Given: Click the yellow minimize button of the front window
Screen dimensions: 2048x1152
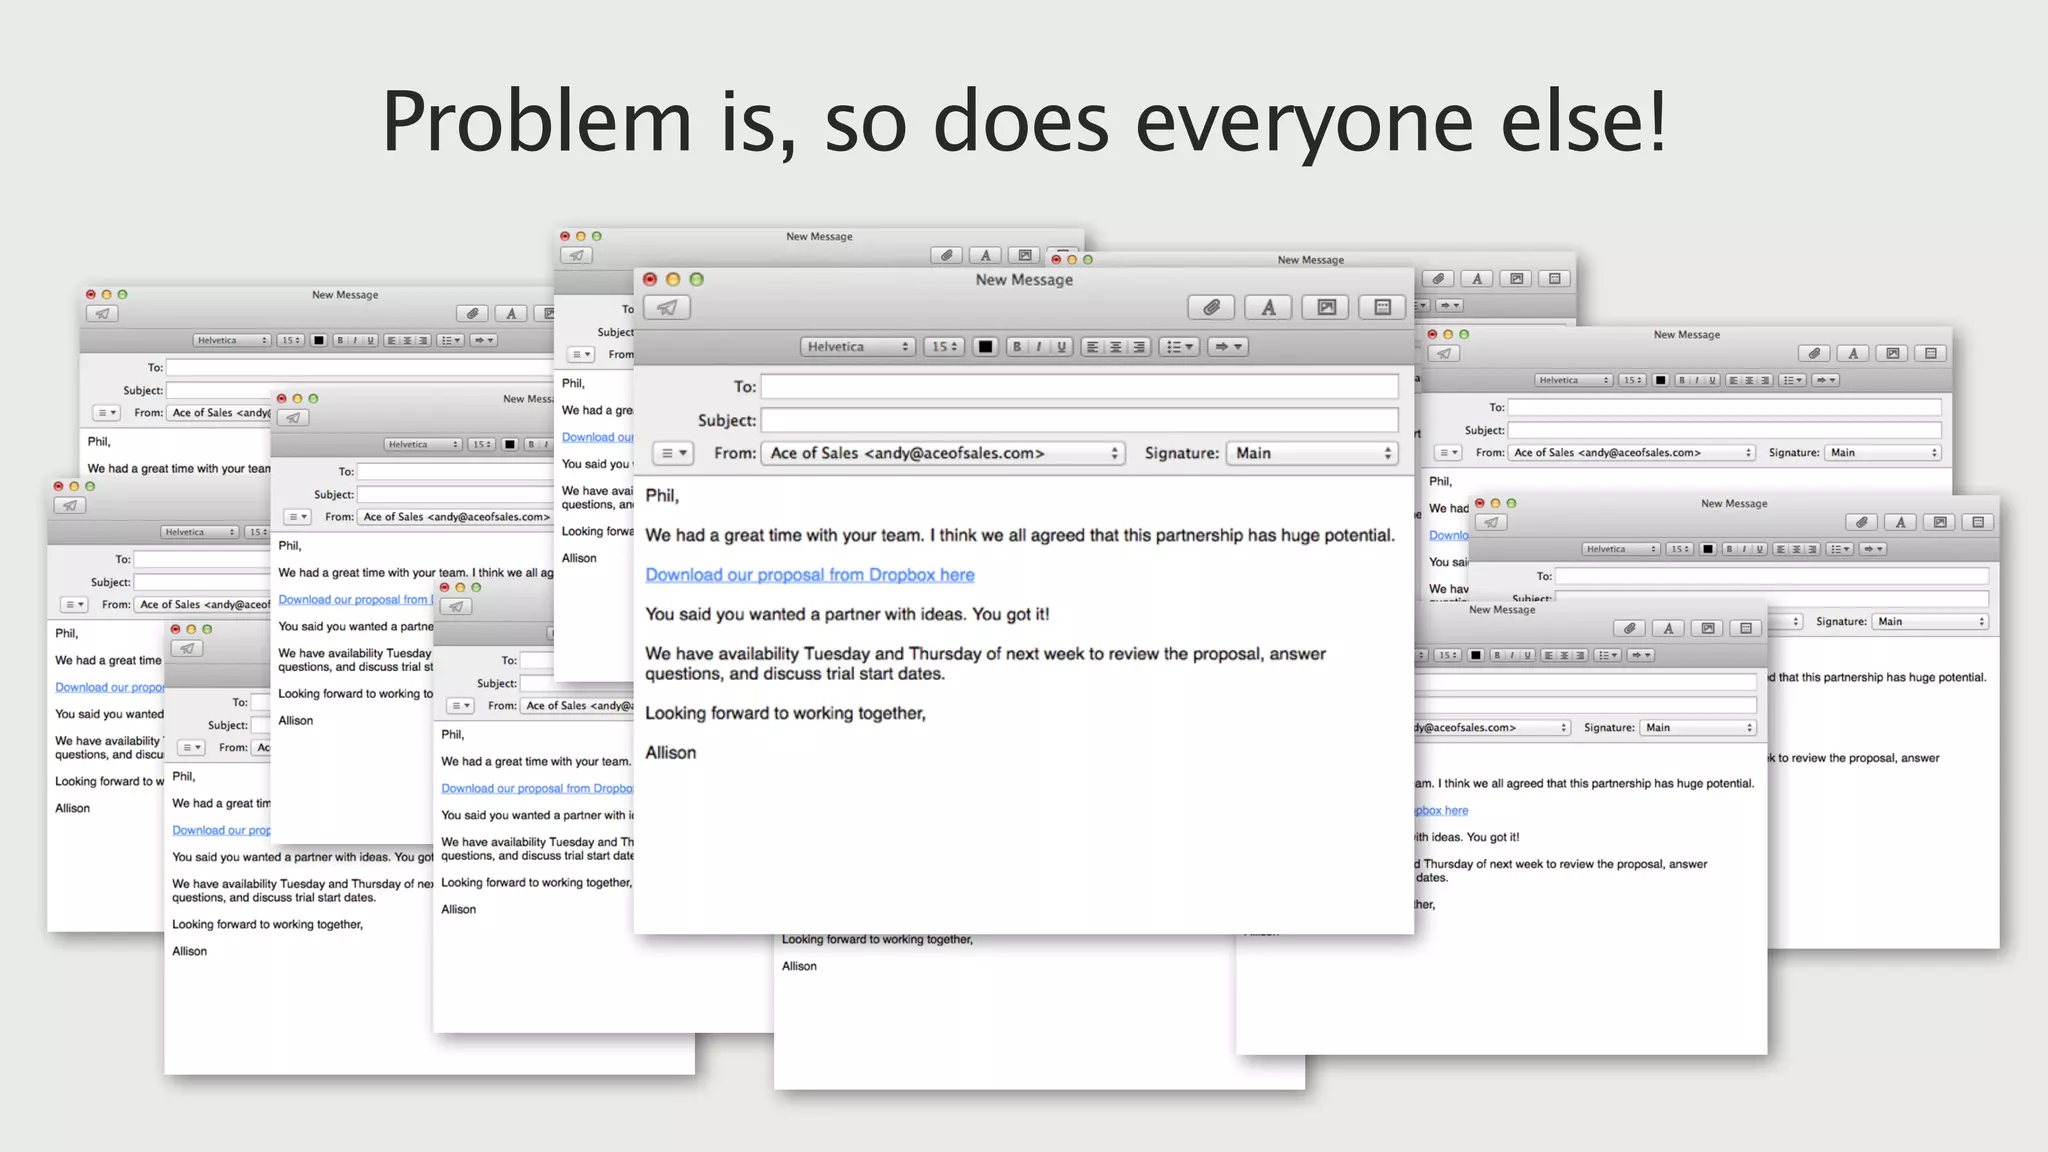Looking at the screenshot, I should pyautogui.click(x=673, y=280).
